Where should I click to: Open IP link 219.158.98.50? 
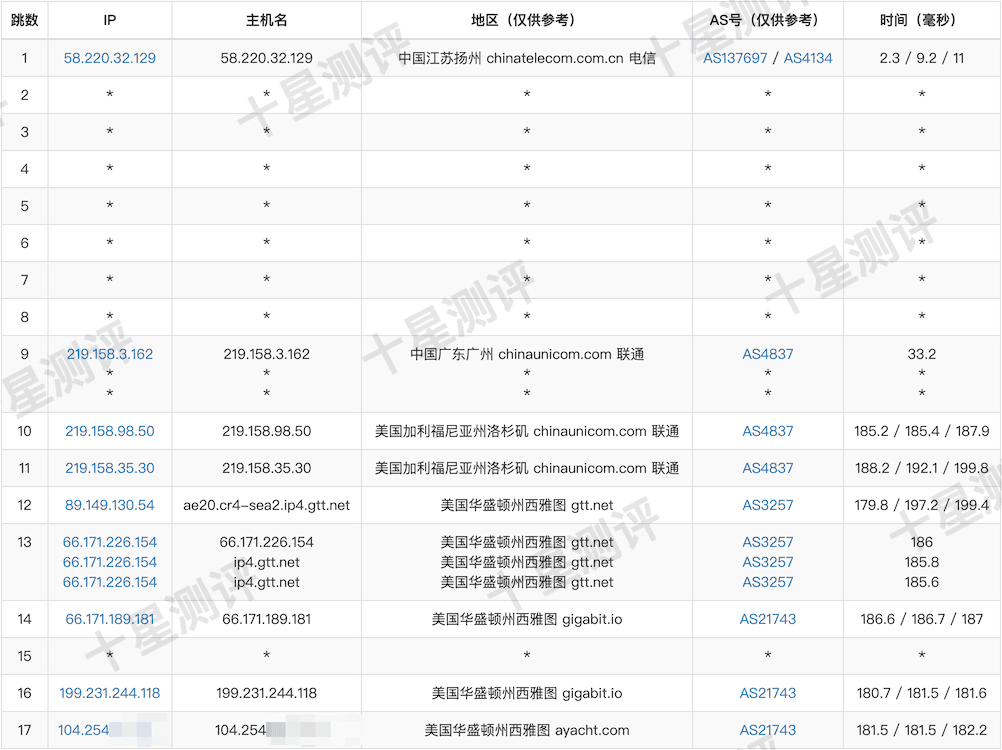[x=110, y=431]
